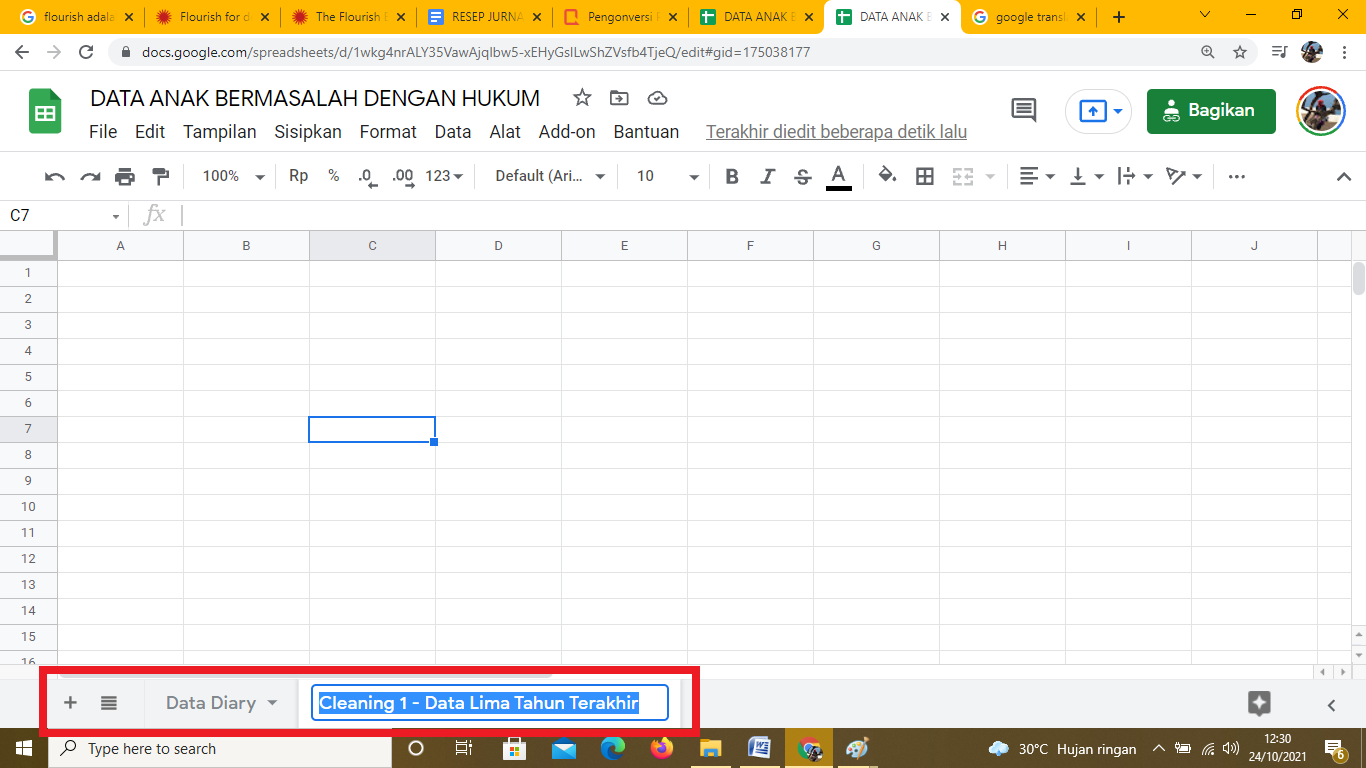
Task: Click the print icon in toolbar
Action: click(x=125, y=177)
